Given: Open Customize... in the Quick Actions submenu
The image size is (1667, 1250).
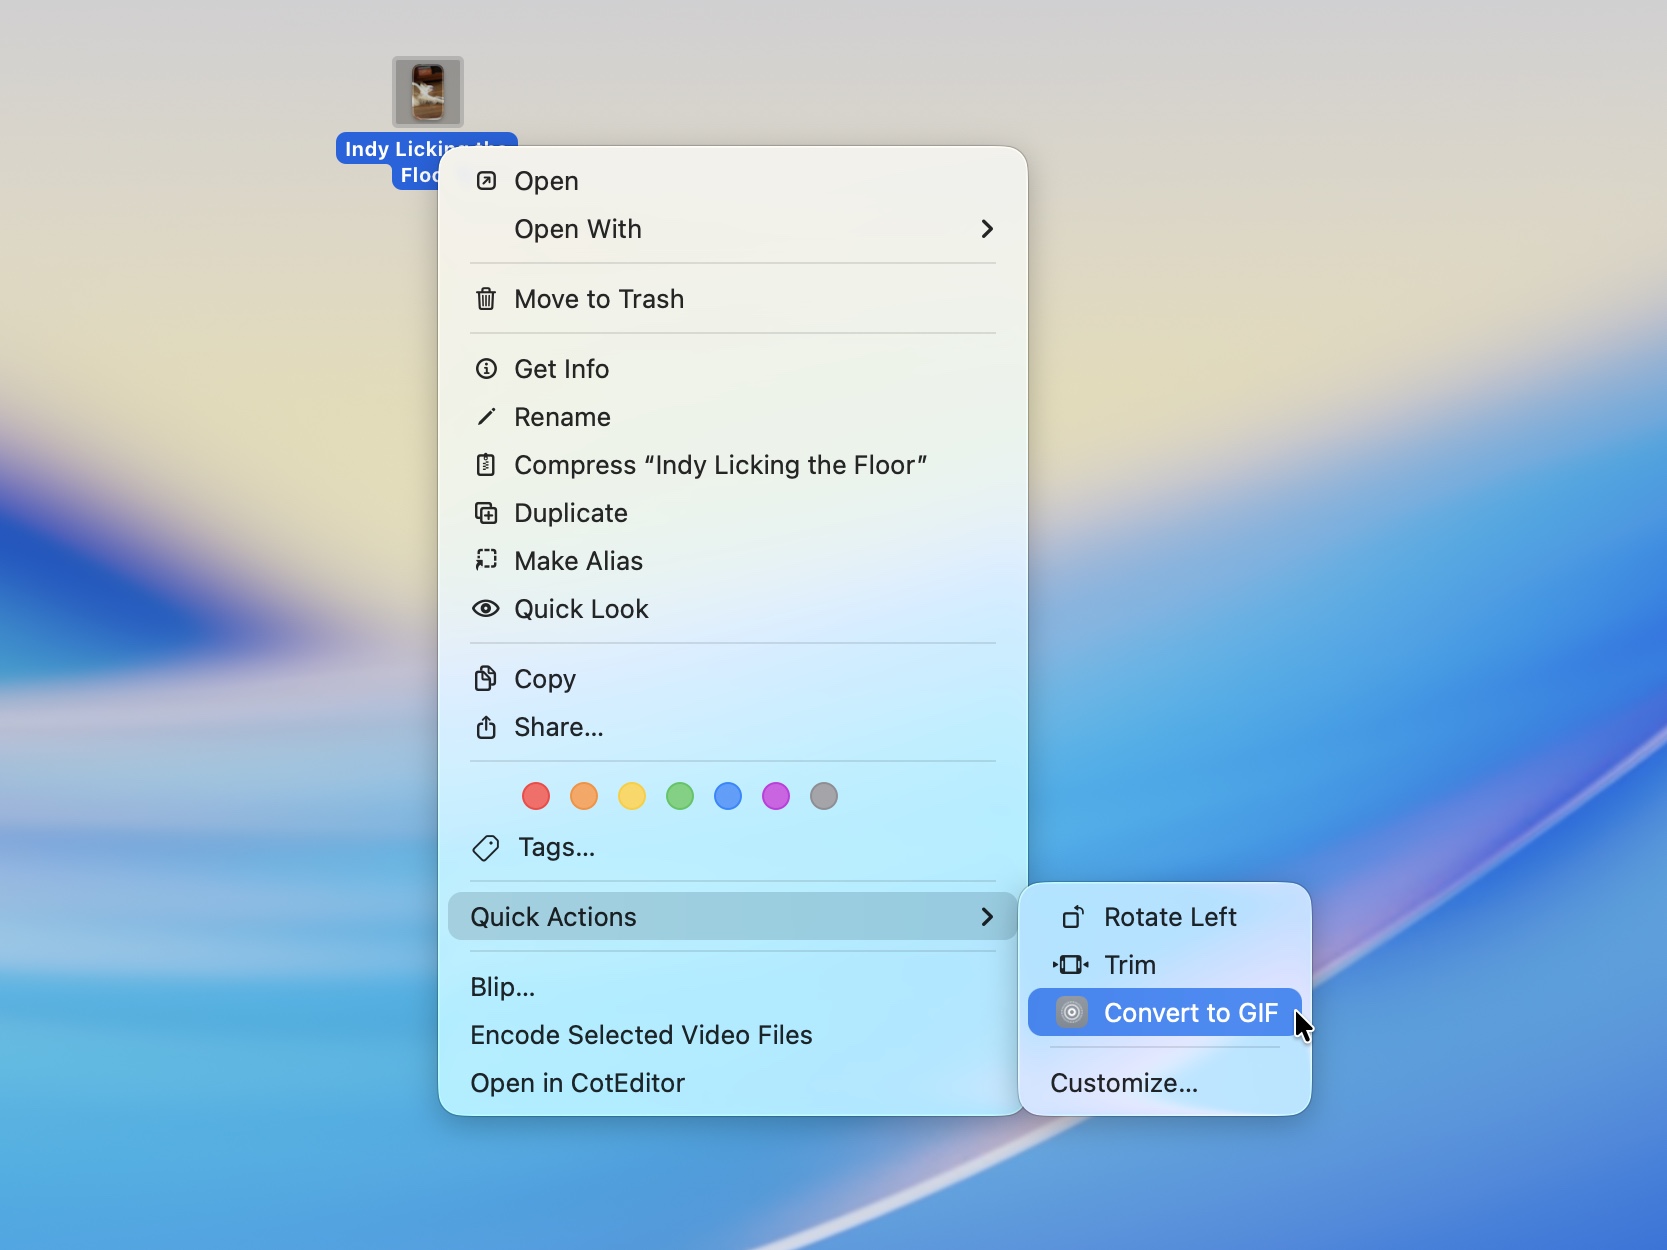Looking at the screenshot, I should point(1124,1083).
